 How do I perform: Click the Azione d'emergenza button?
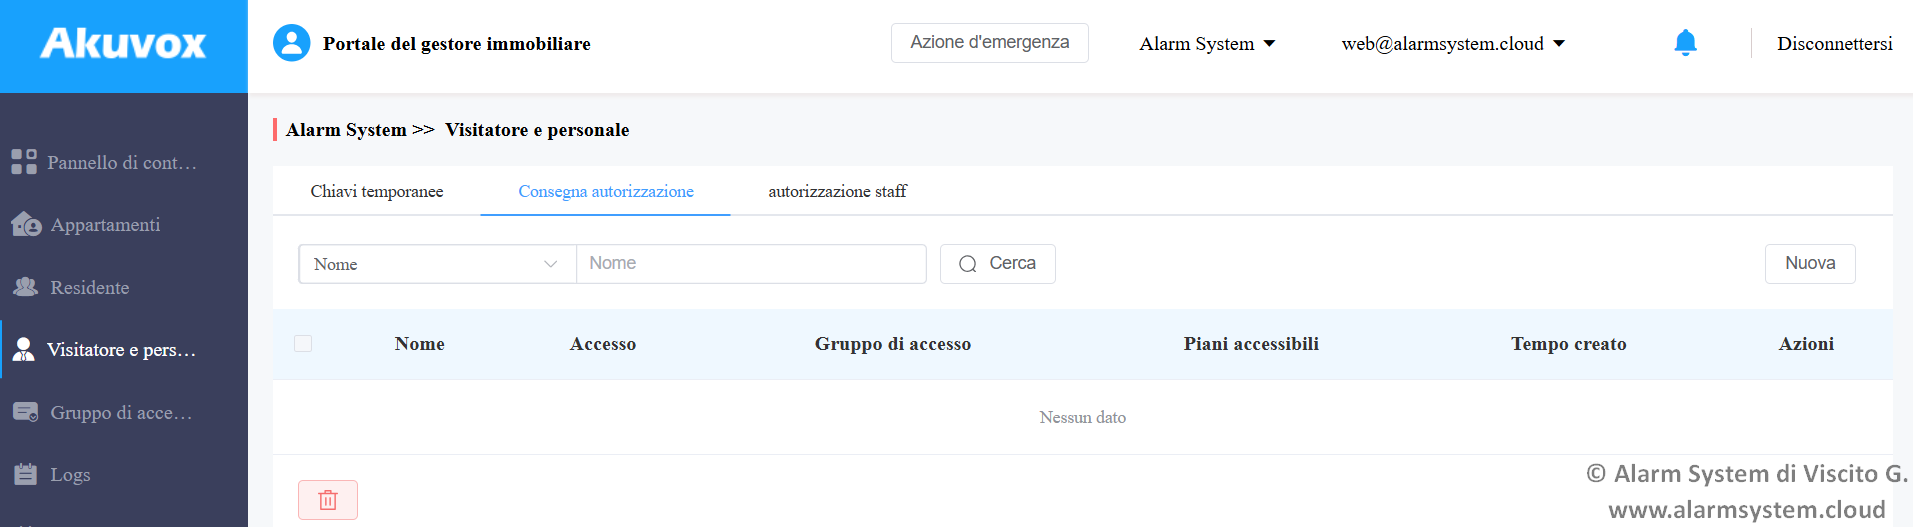990,43
